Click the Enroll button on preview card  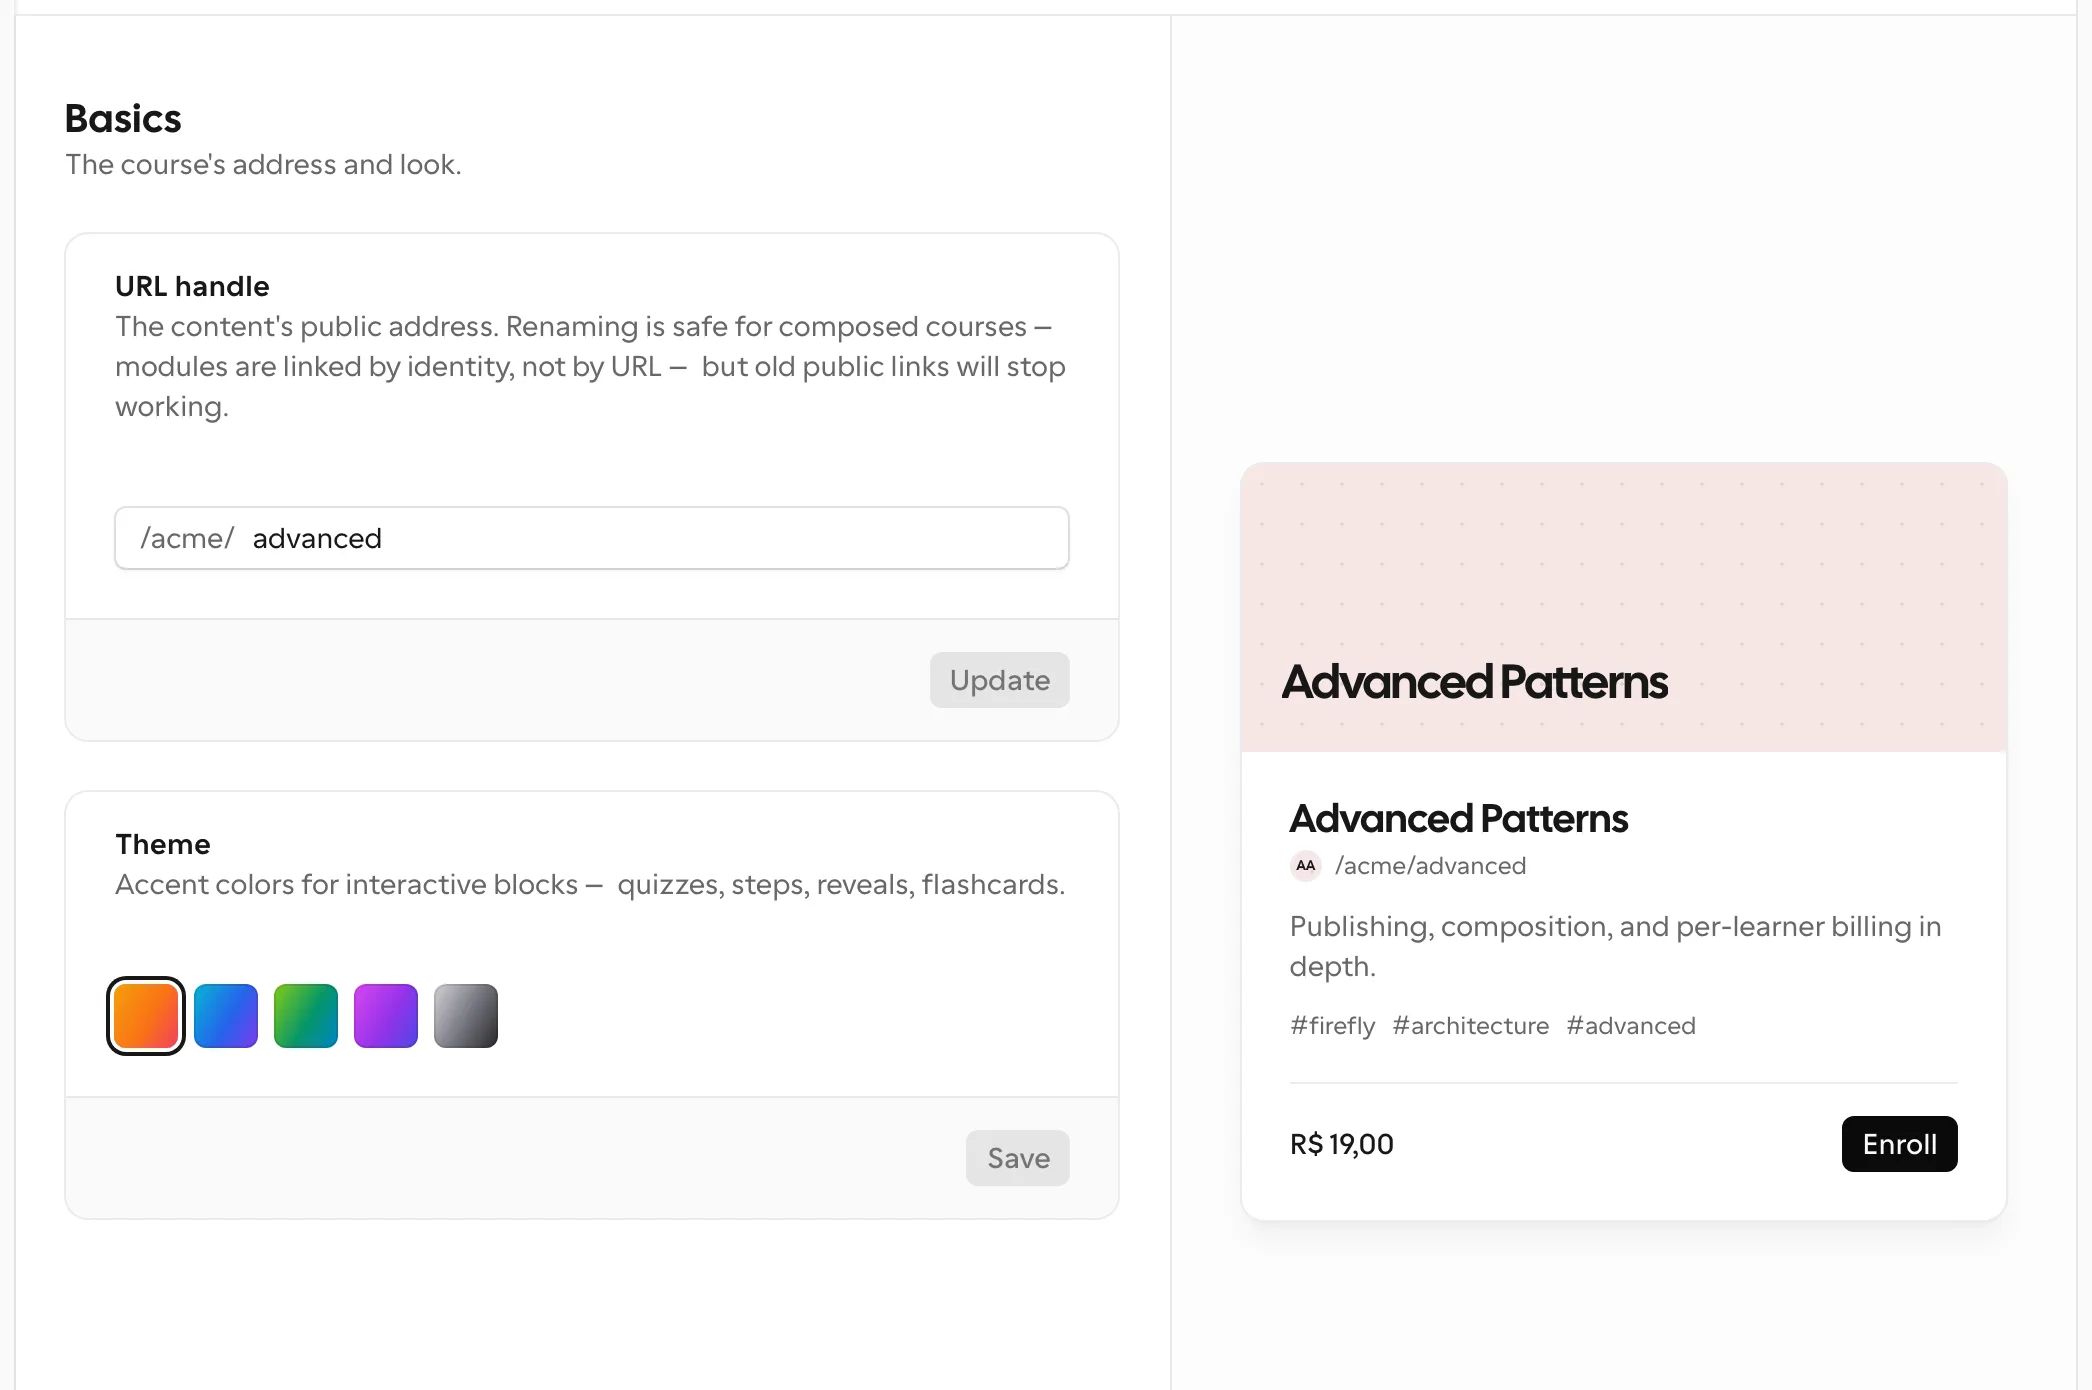1900,1144
